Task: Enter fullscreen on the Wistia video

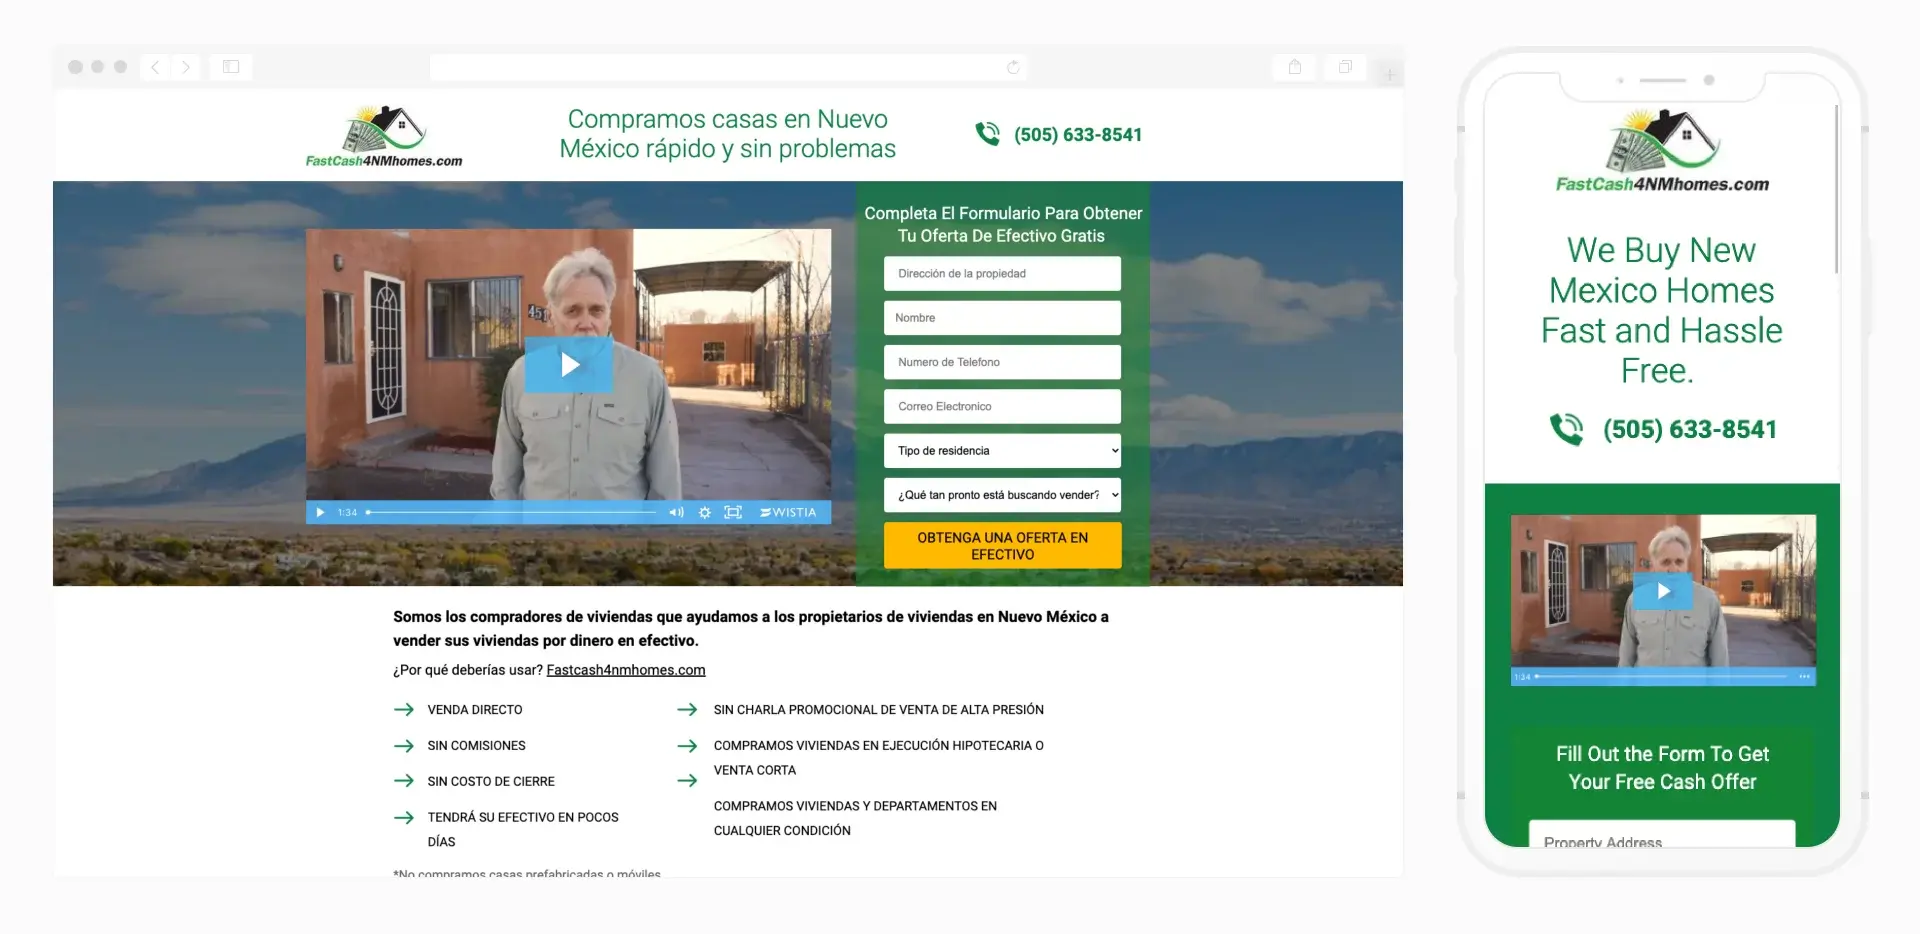Action: tap(733, 512)
